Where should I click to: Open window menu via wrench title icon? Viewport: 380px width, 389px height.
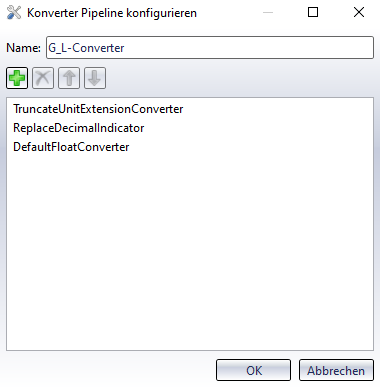[x=14, y=13]
